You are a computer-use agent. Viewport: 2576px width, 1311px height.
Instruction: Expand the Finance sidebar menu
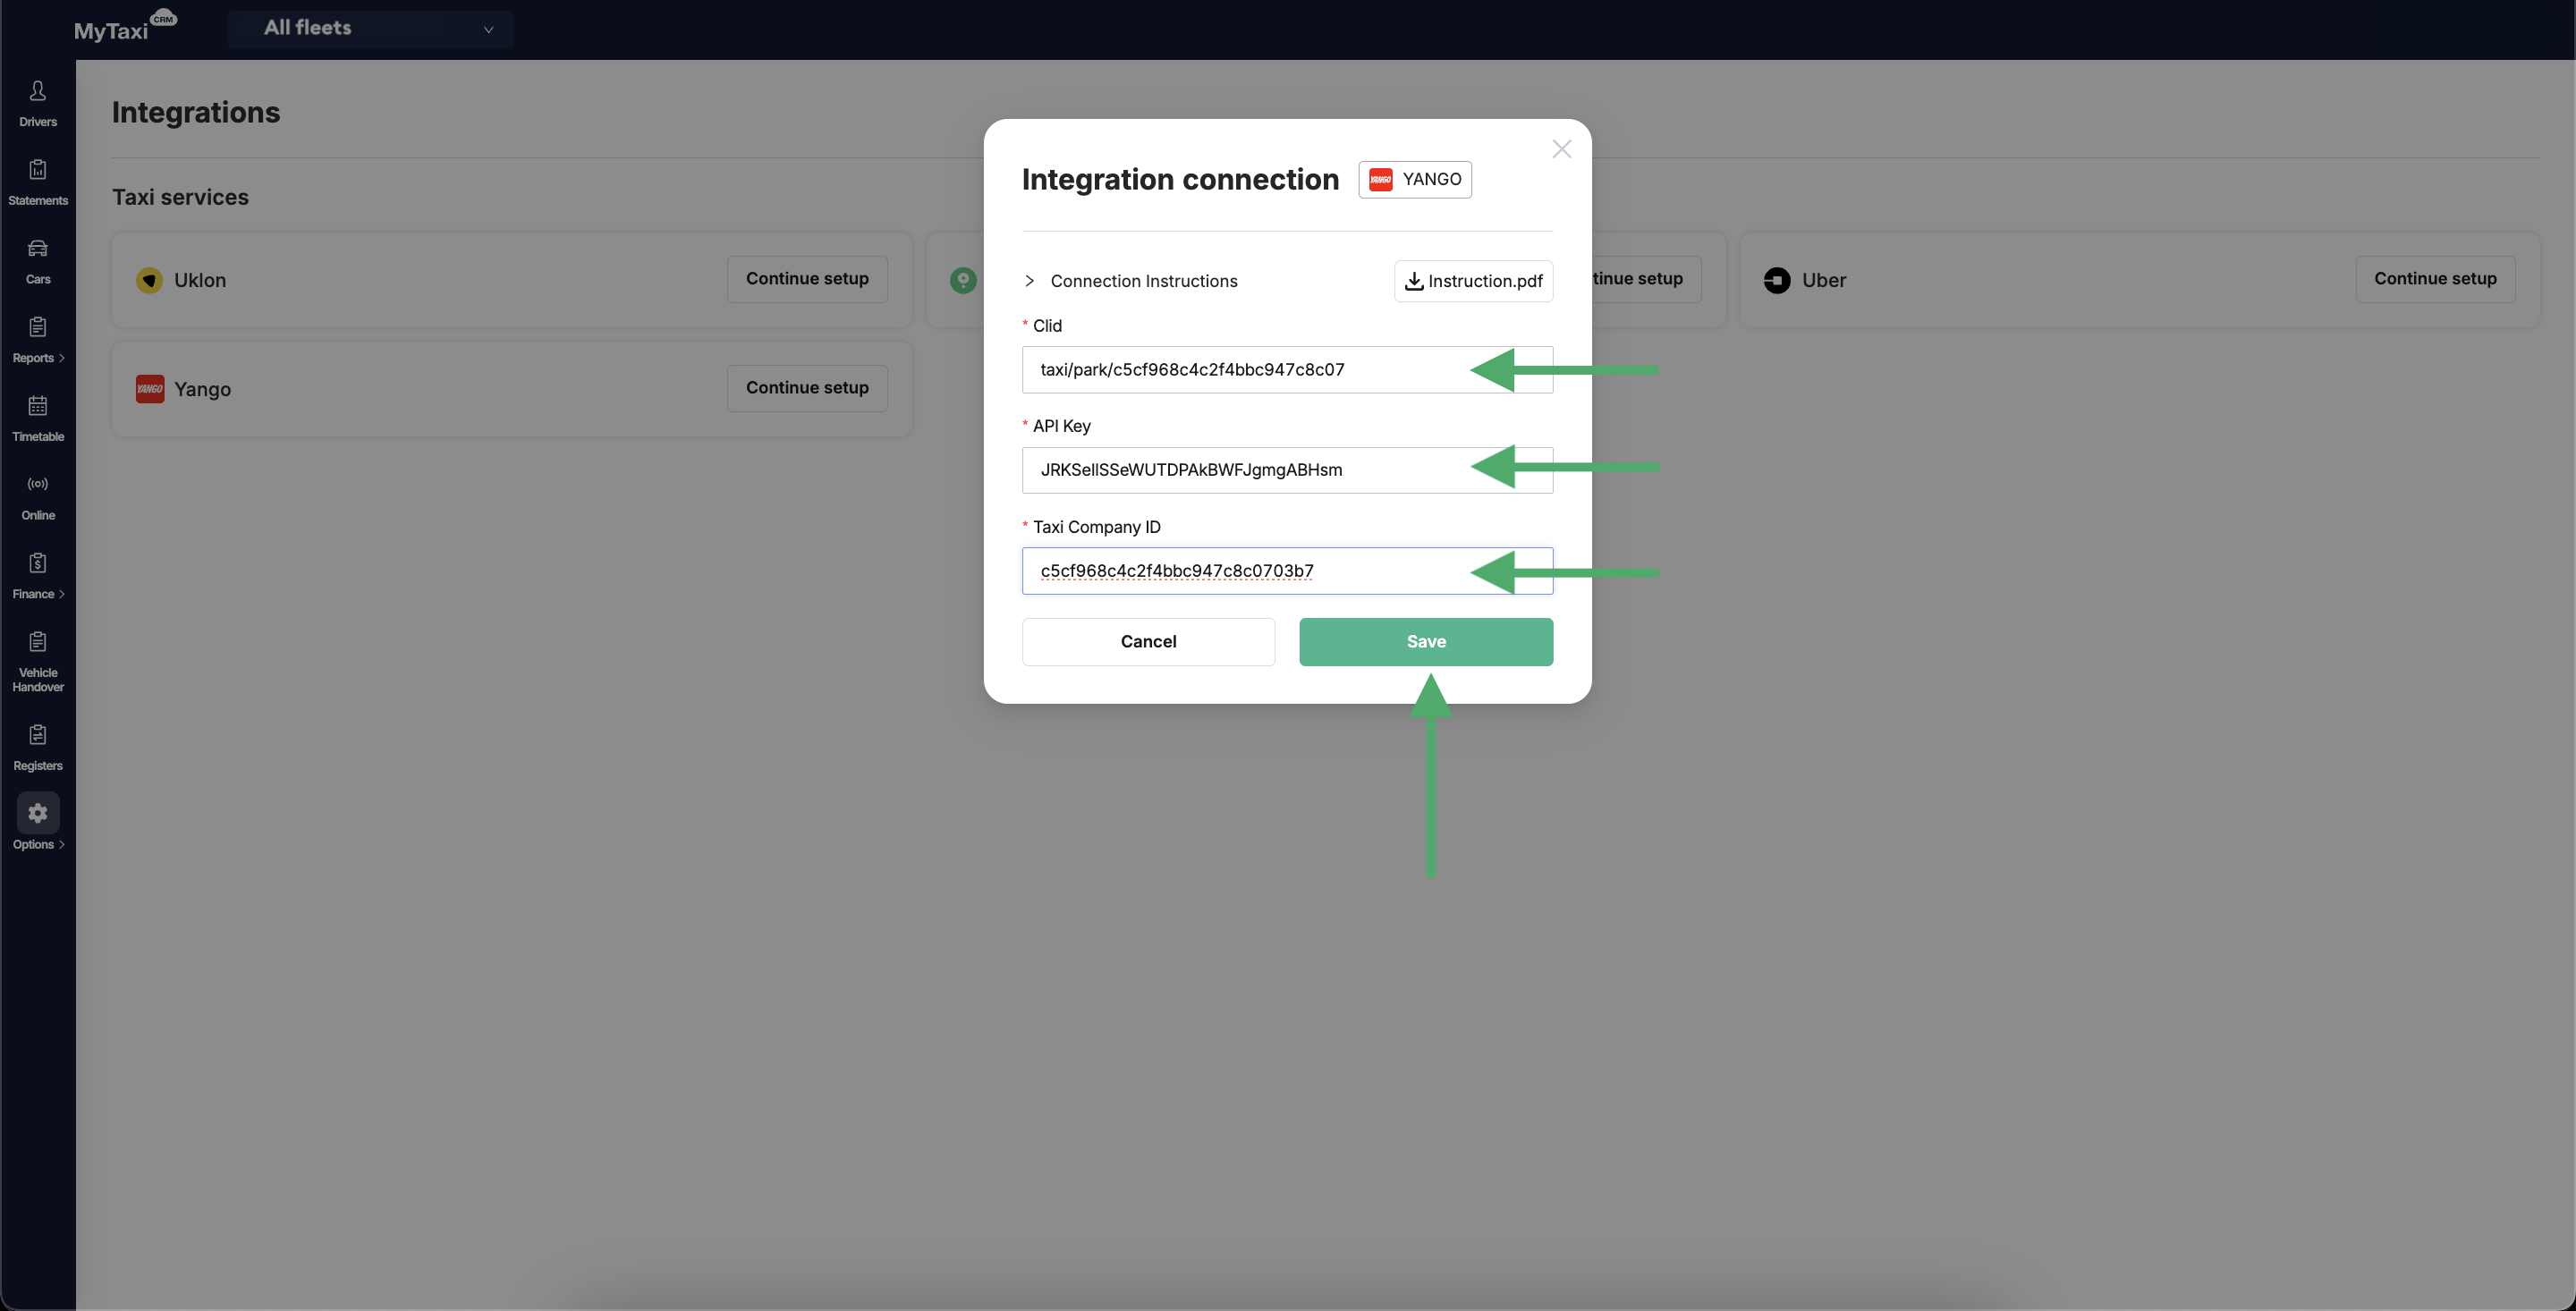(x=38, y=577)
